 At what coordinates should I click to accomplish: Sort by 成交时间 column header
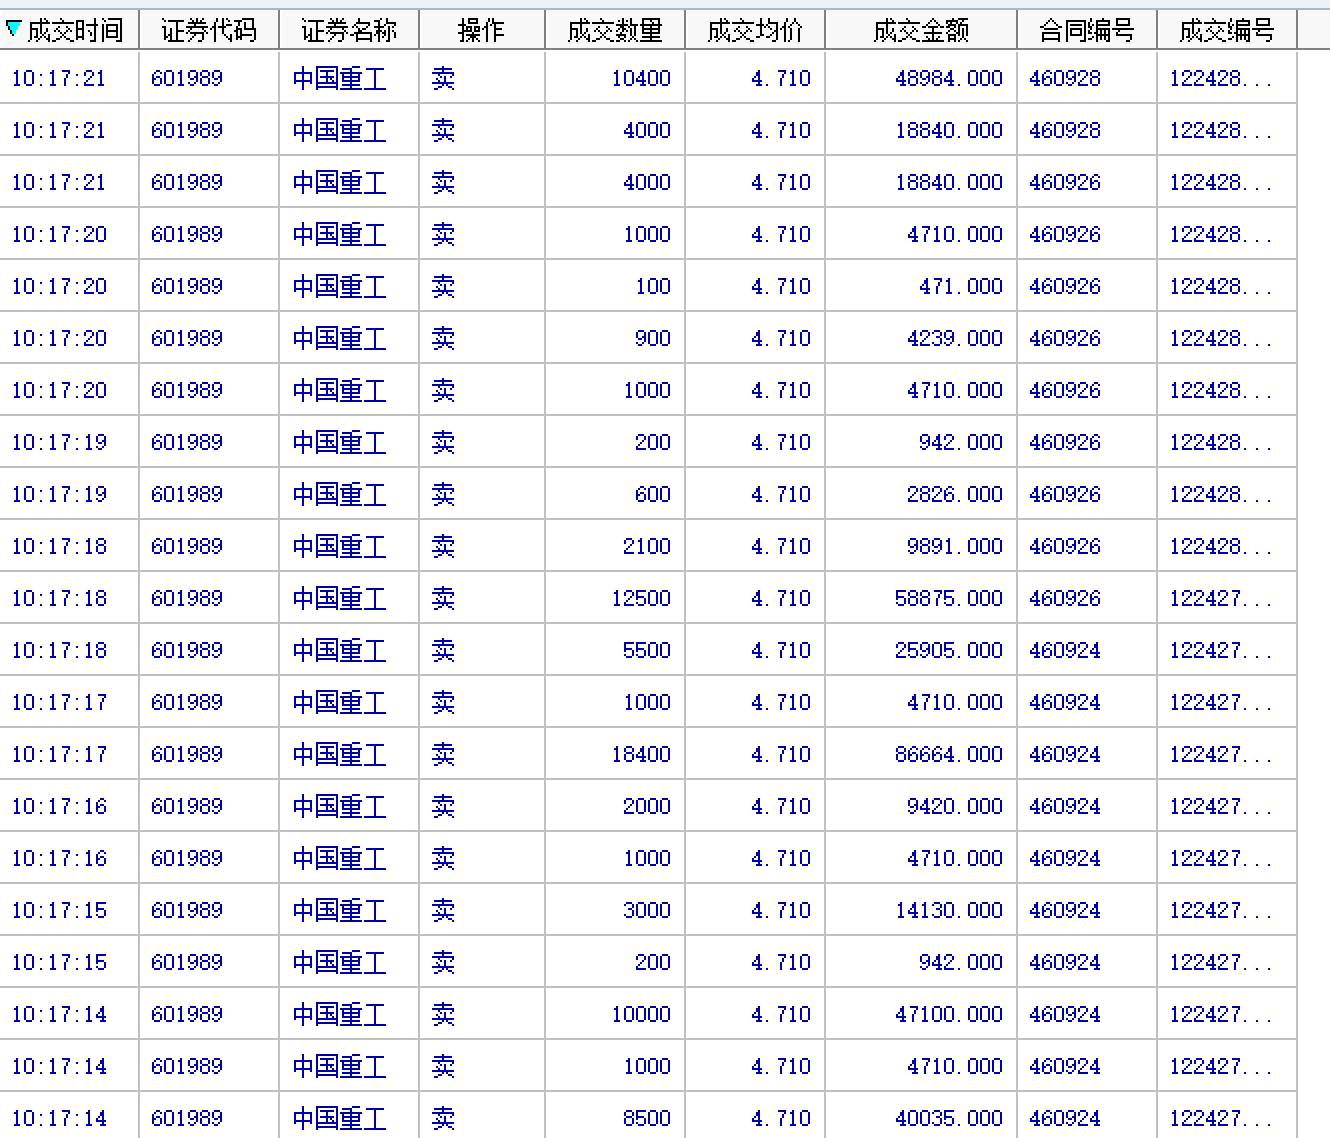coord(69,31)
